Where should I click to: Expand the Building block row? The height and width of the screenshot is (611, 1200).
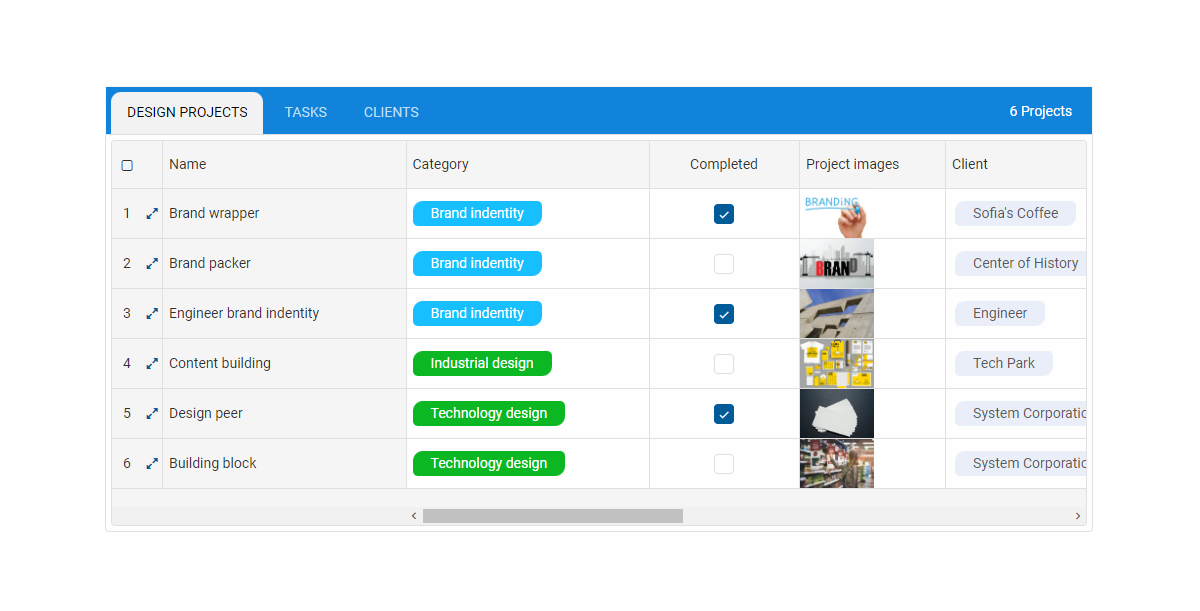coord(152,463)
